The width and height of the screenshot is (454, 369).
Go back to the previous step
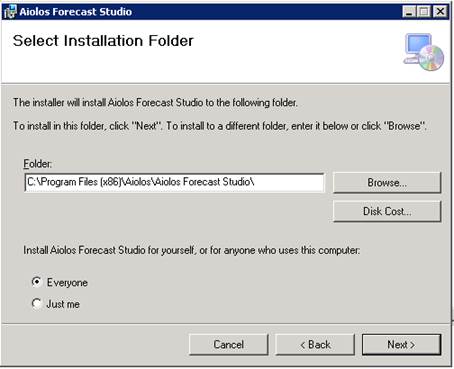point(315,344)
